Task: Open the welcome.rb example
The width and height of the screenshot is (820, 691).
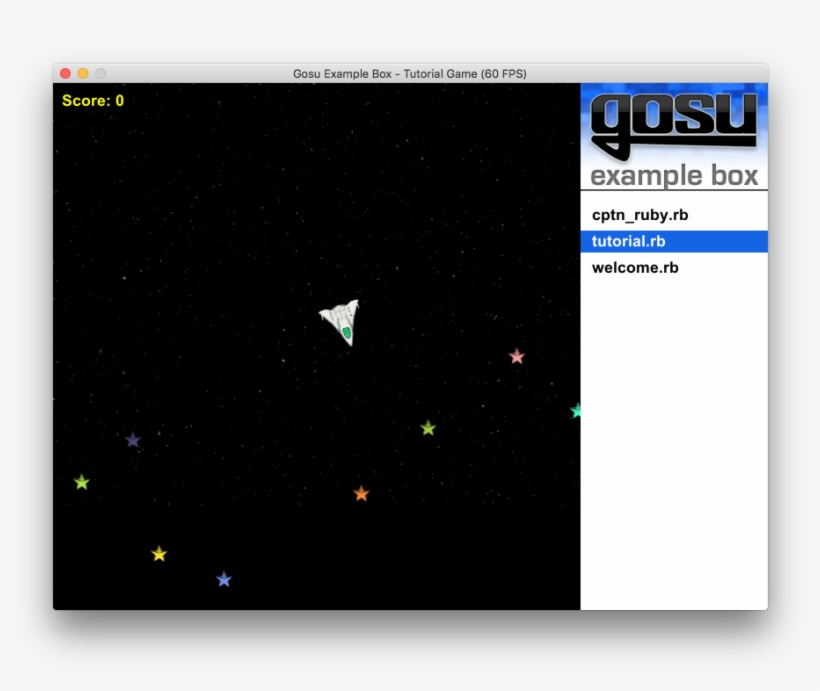Action: click(635, 267)
